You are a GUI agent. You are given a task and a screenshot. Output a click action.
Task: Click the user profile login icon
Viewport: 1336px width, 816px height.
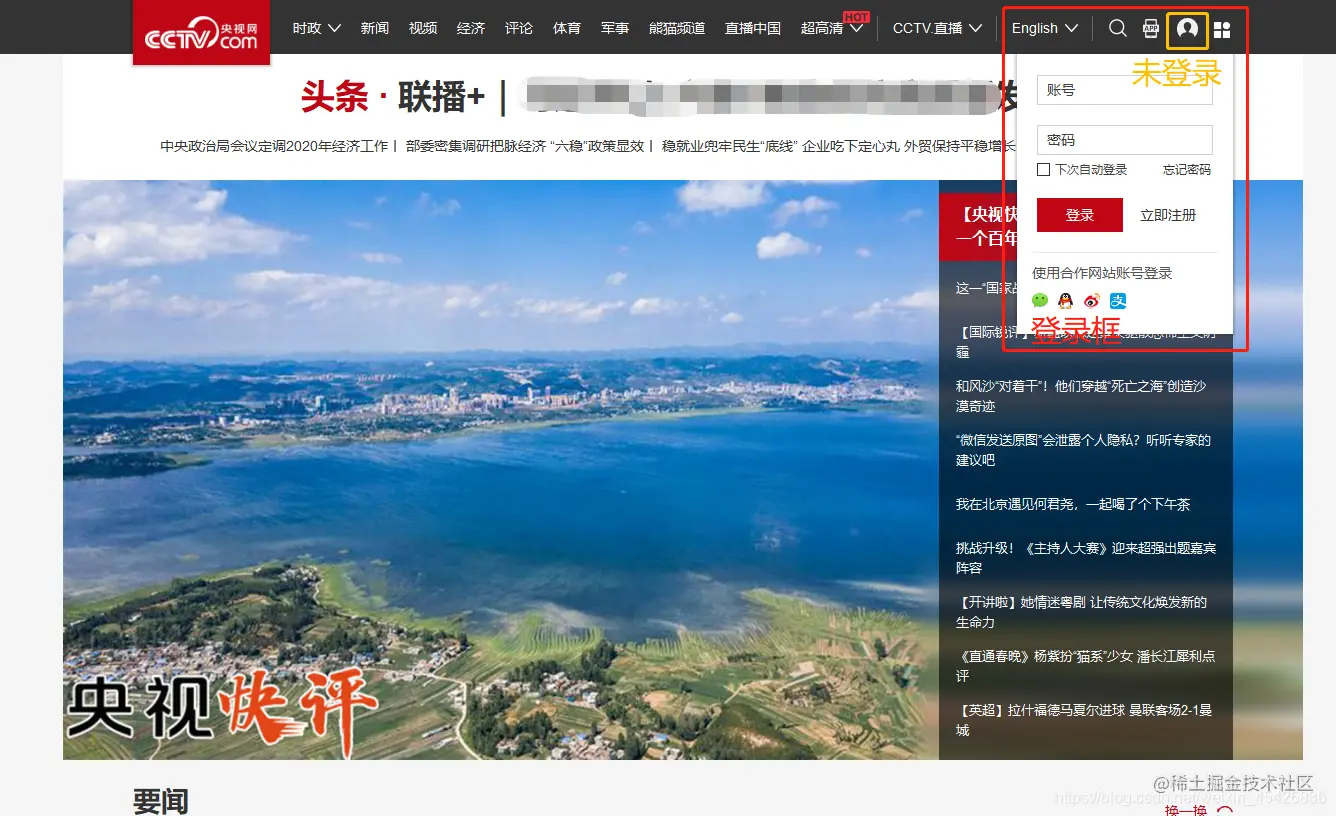pyautogui.click(x=1187, y=28)
